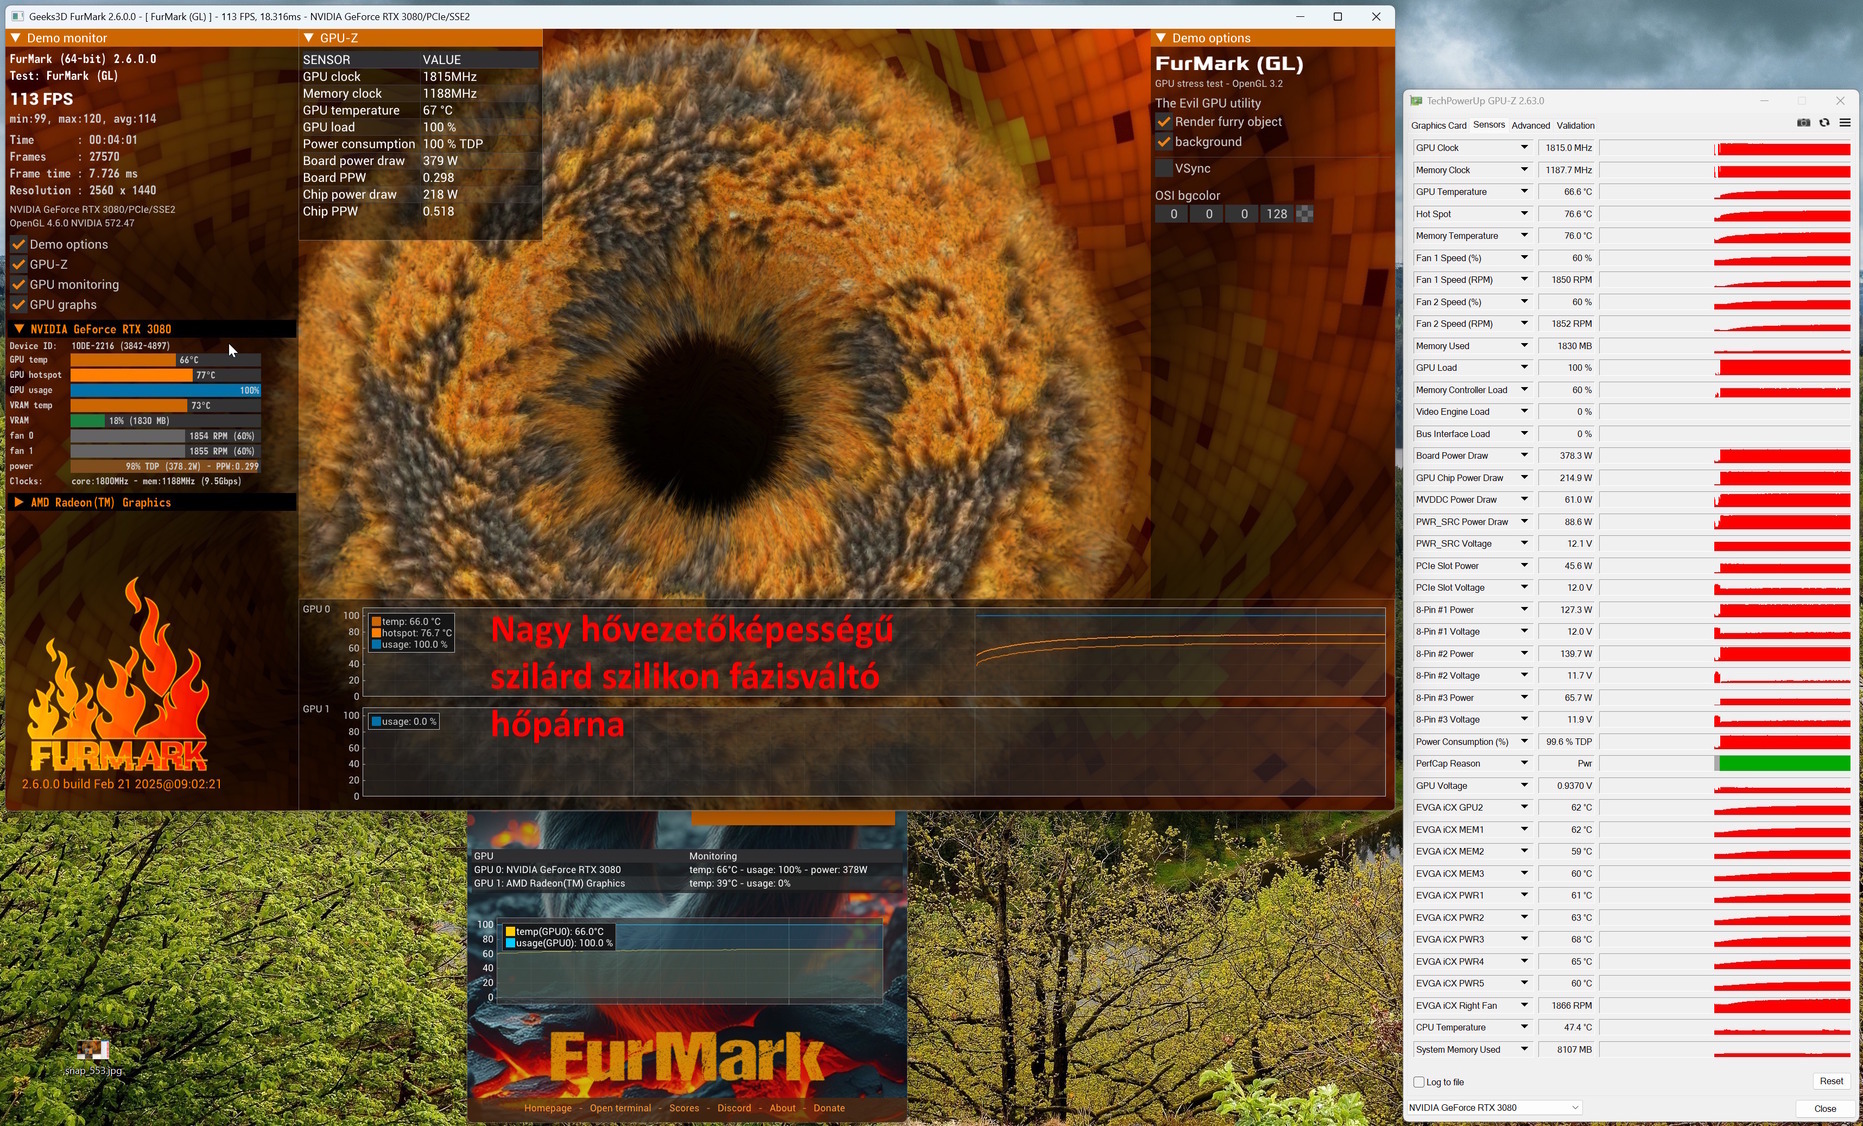Switch to the Advanced tab

1530,126
